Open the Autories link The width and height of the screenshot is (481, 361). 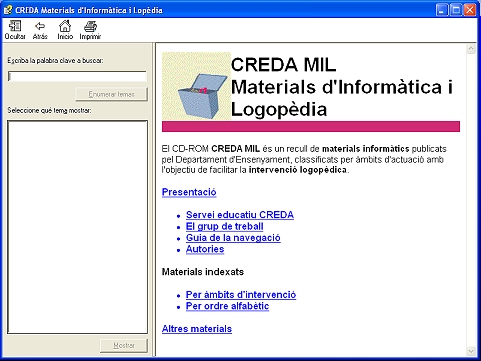[x=205, y=249]
